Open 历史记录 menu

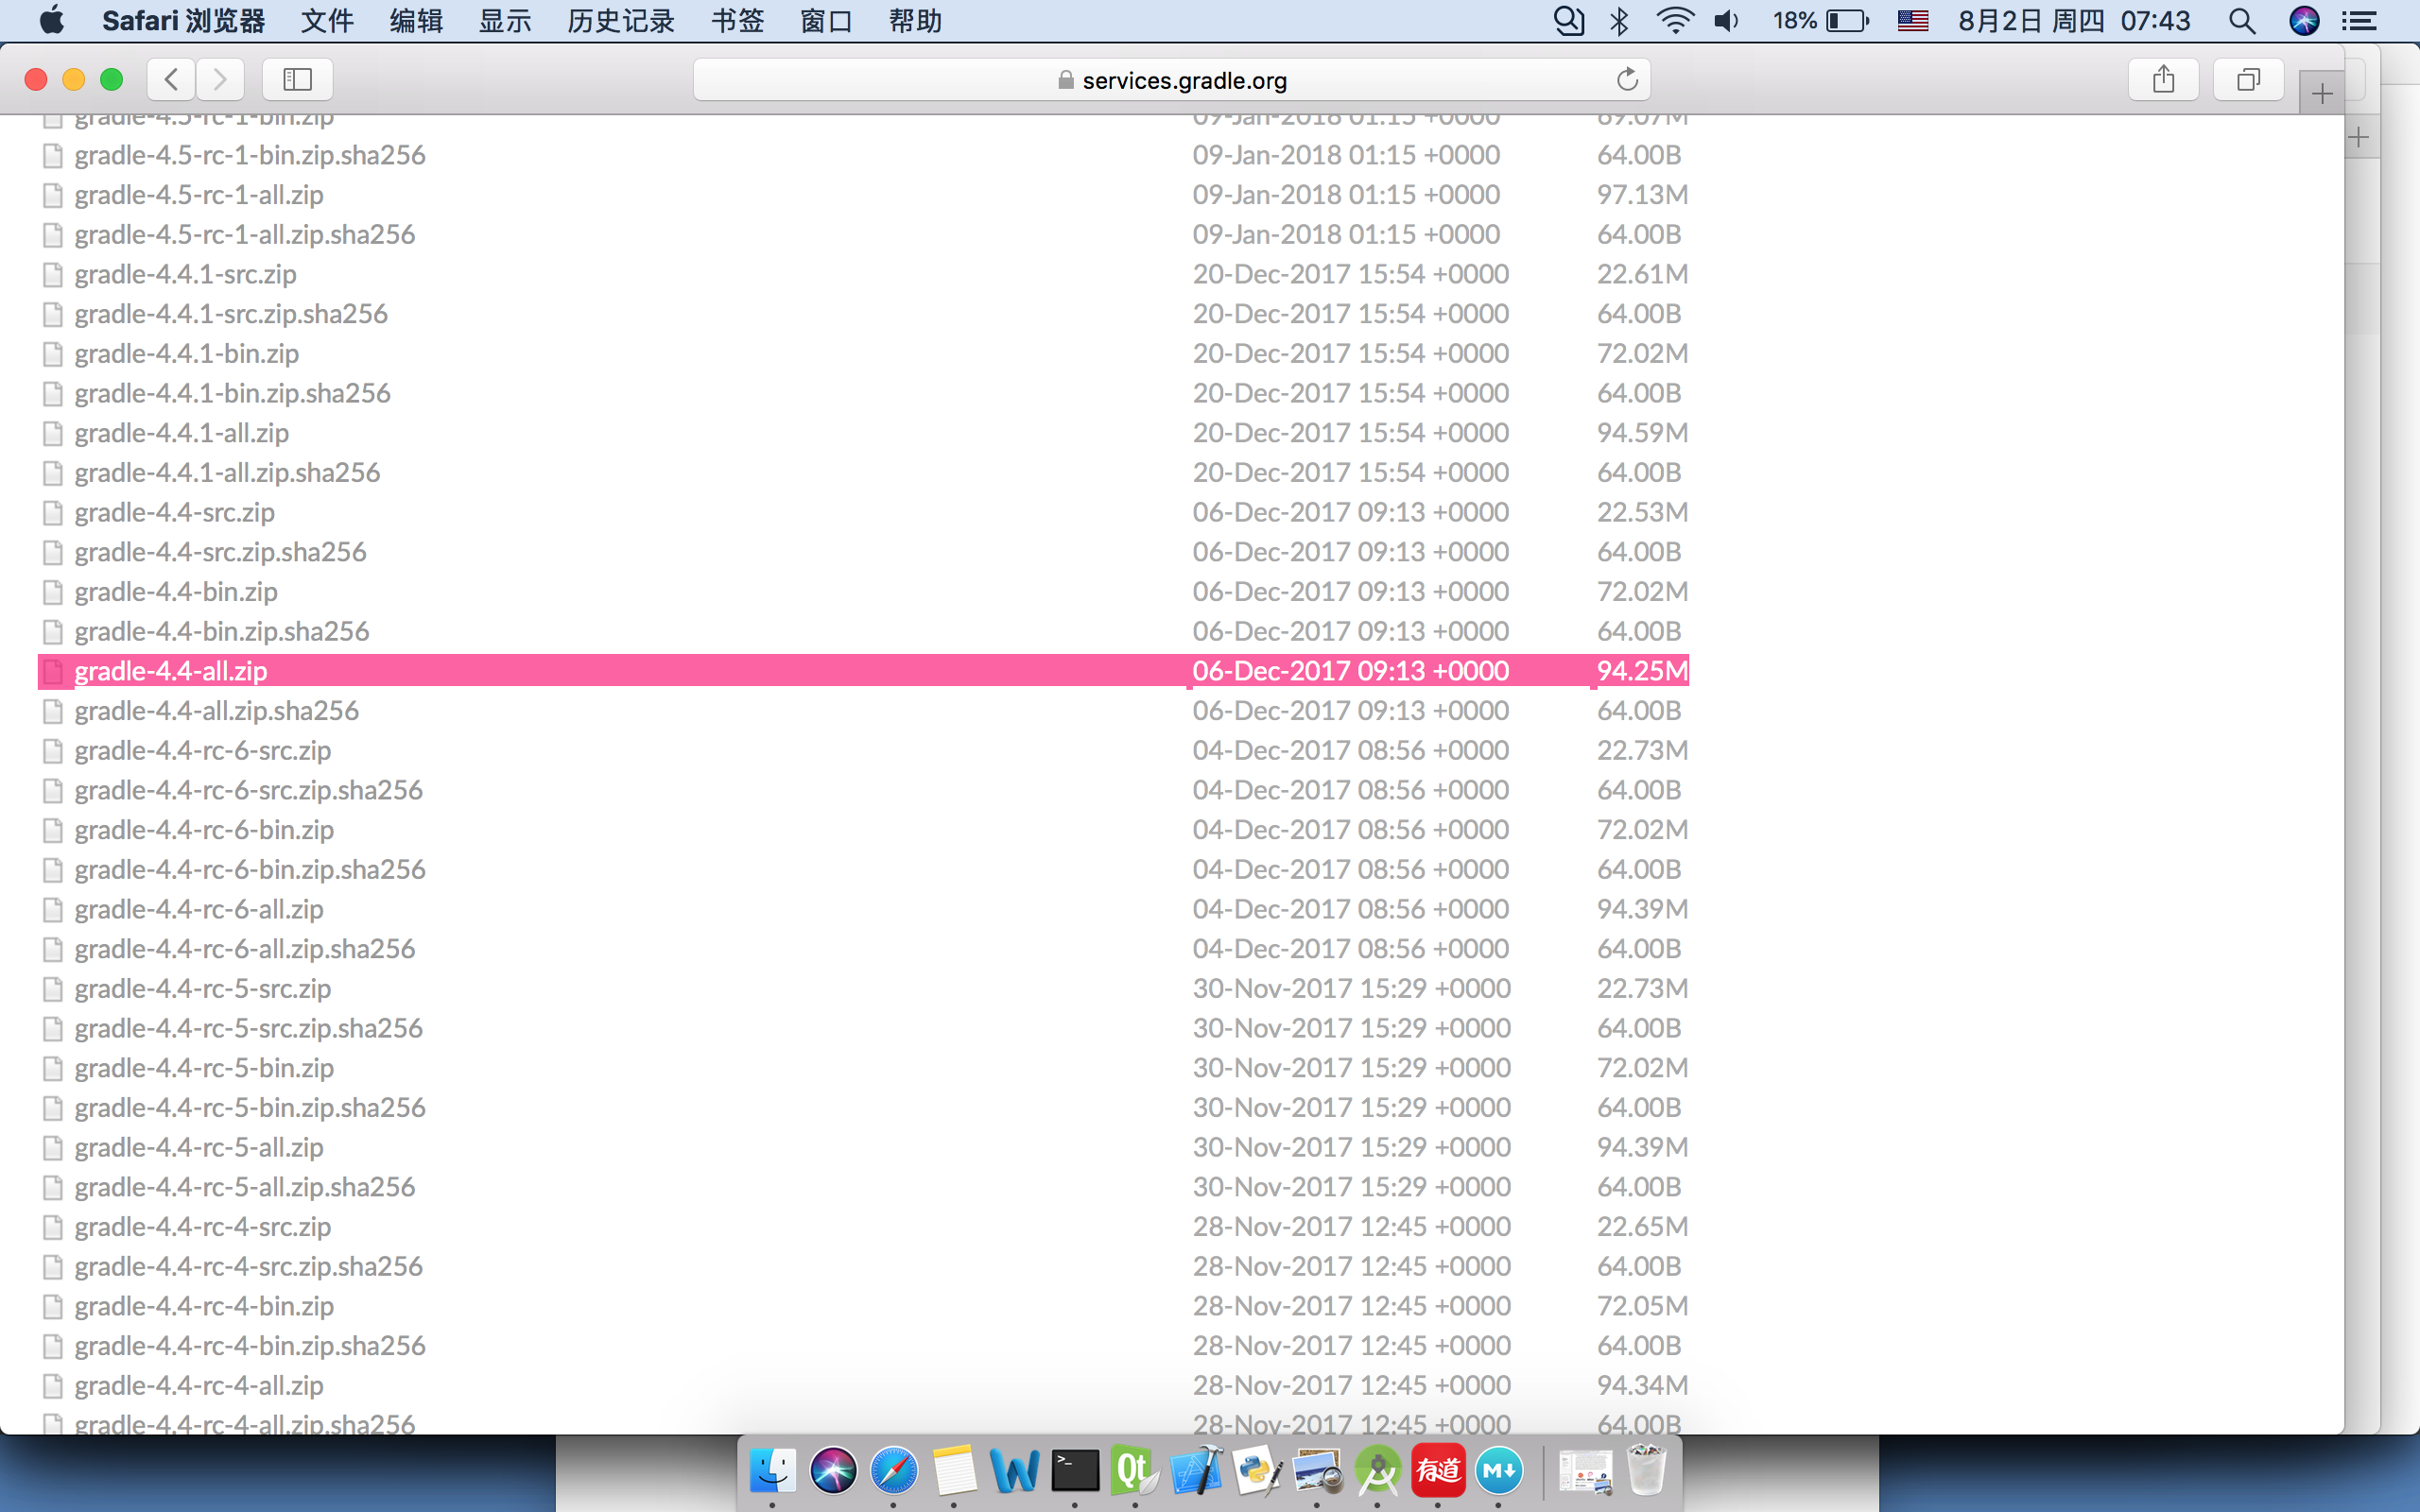620,21
